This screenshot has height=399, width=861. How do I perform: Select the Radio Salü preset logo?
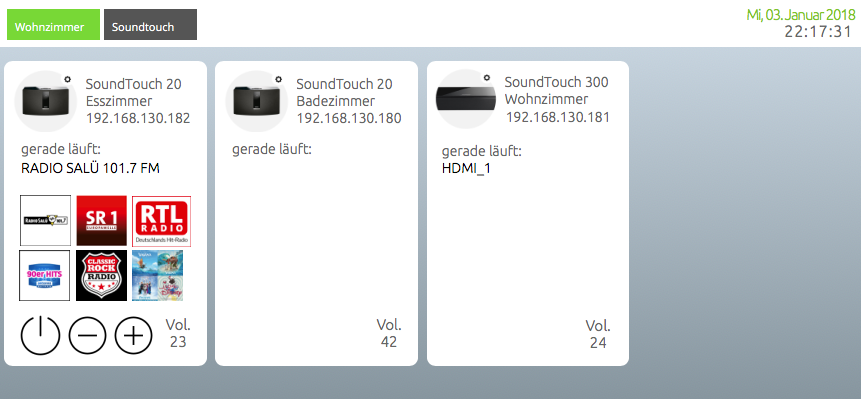tap(46, 220)
